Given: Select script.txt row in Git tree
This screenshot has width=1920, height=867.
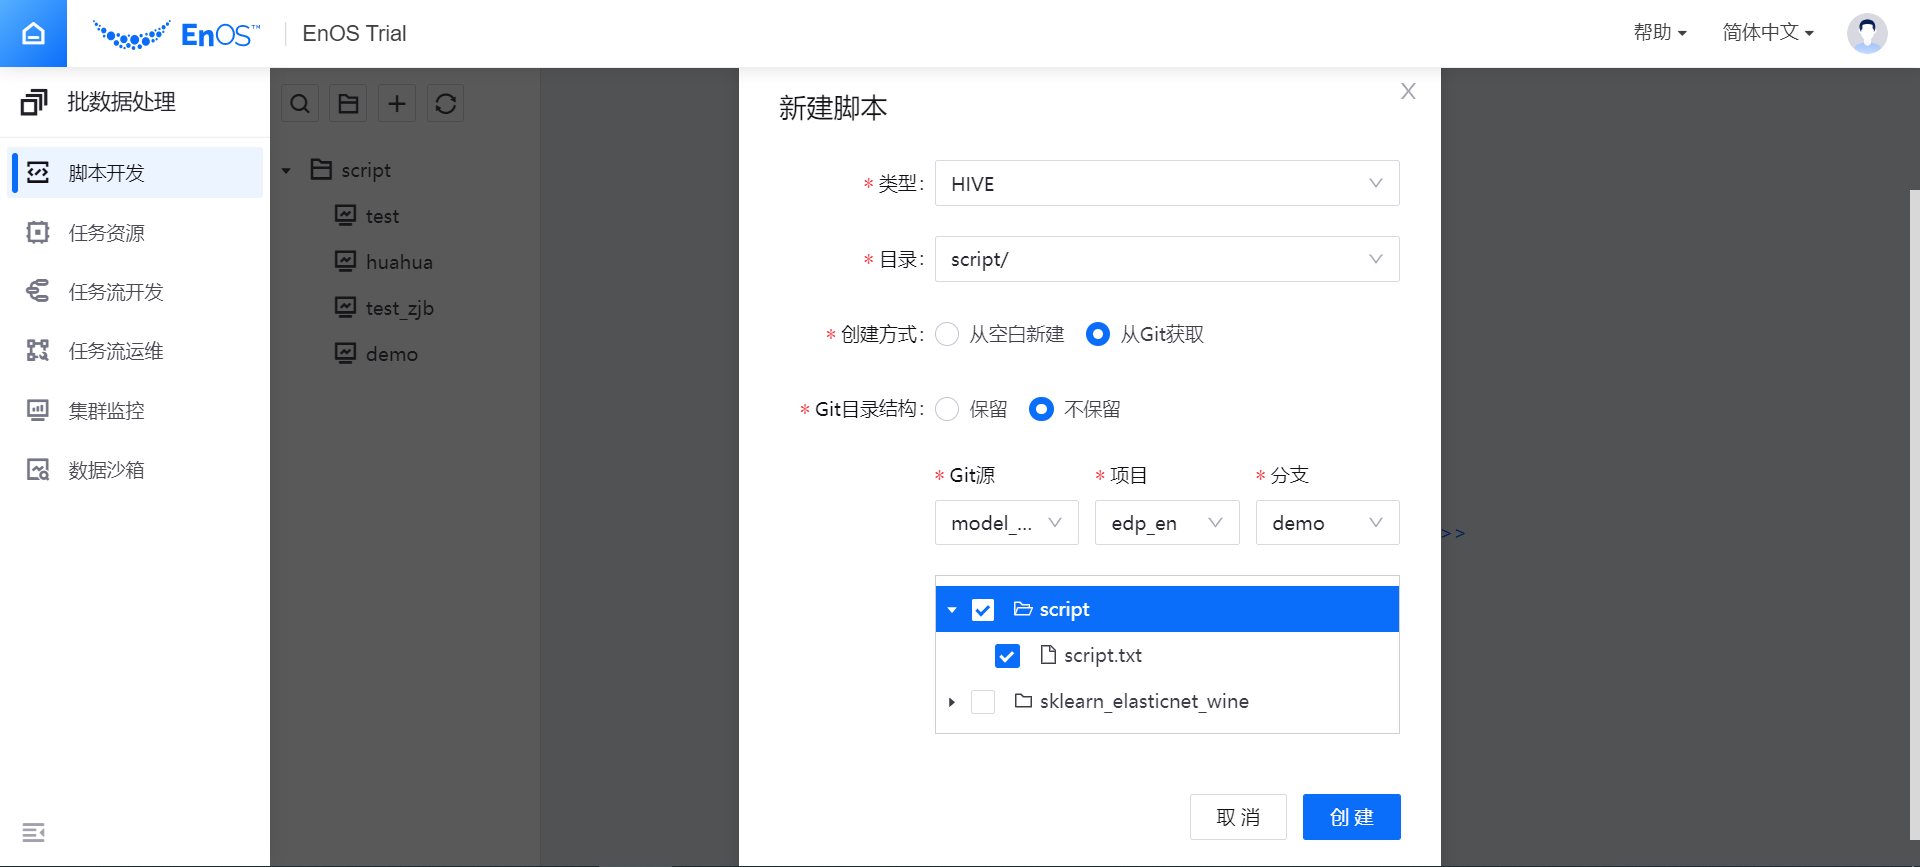Looking at the screenshot, I should 1167,655.
